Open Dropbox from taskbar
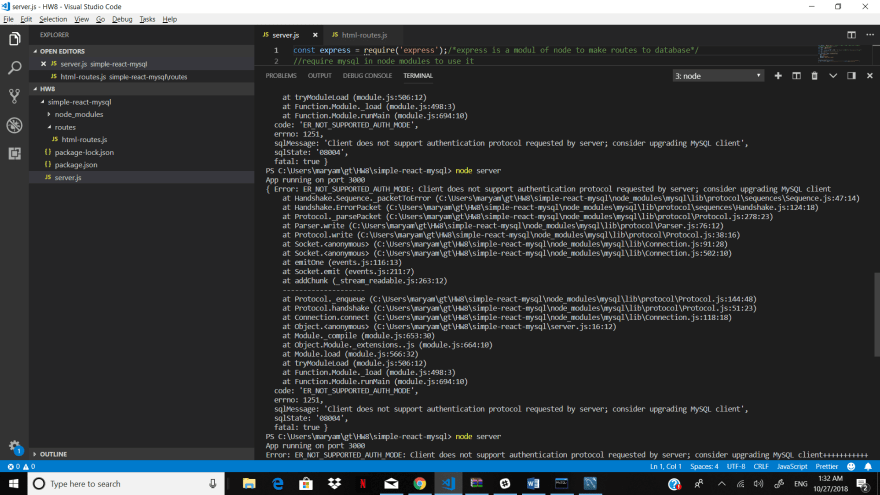Viewport: 880px width, 495px height. tap(334, 483)
